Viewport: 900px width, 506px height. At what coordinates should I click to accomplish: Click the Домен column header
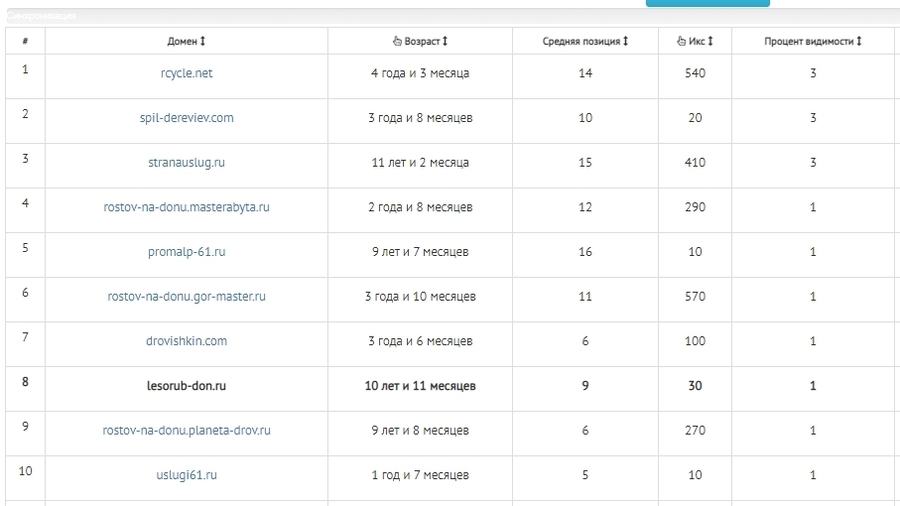(x=187, y=41)
